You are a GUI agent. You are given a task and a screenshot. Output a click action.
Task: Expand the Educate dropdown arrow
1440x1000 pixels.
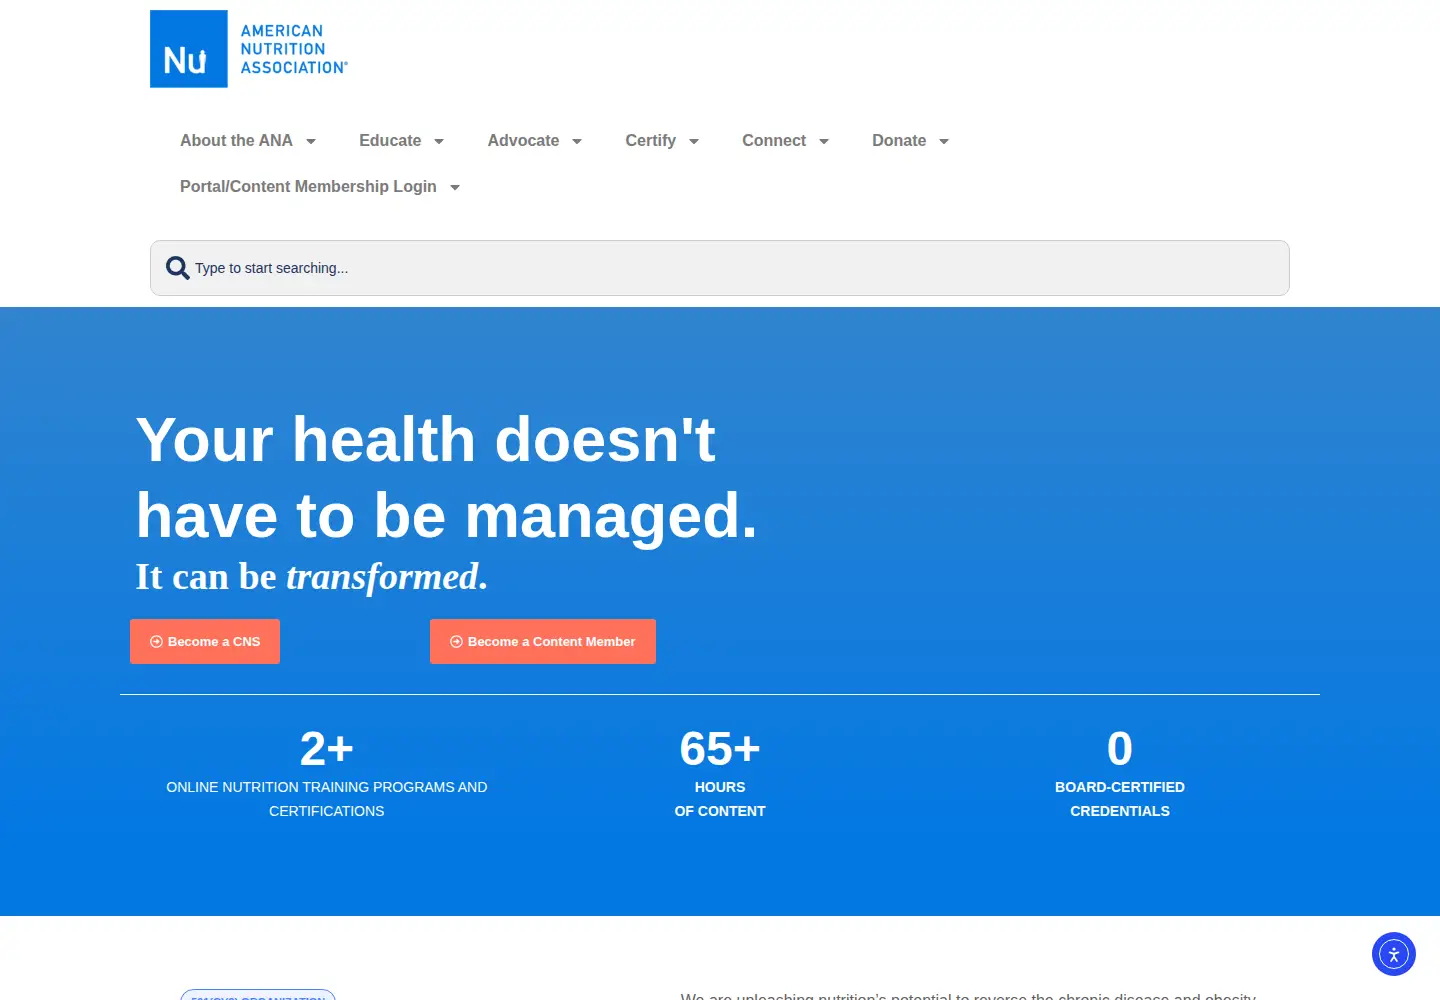click(439, 141)
